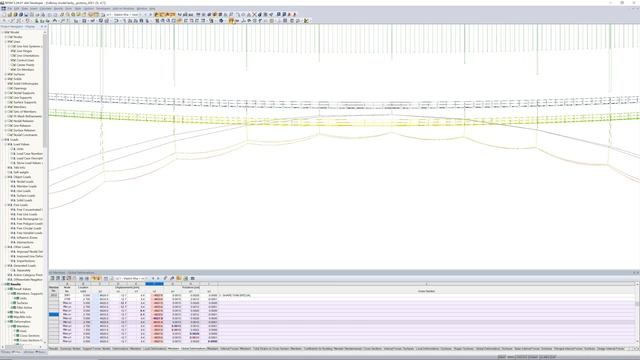Open the File menu

pos(9,8)
